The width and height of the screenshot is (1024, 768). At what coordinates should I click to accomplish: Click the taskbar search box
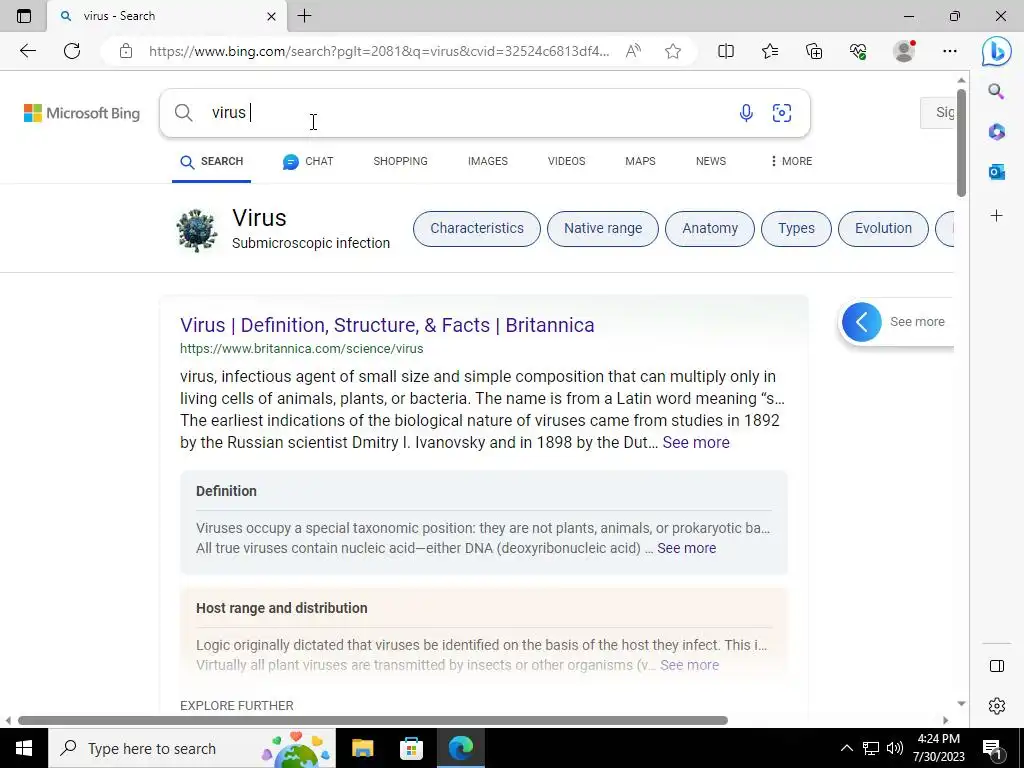191,748
